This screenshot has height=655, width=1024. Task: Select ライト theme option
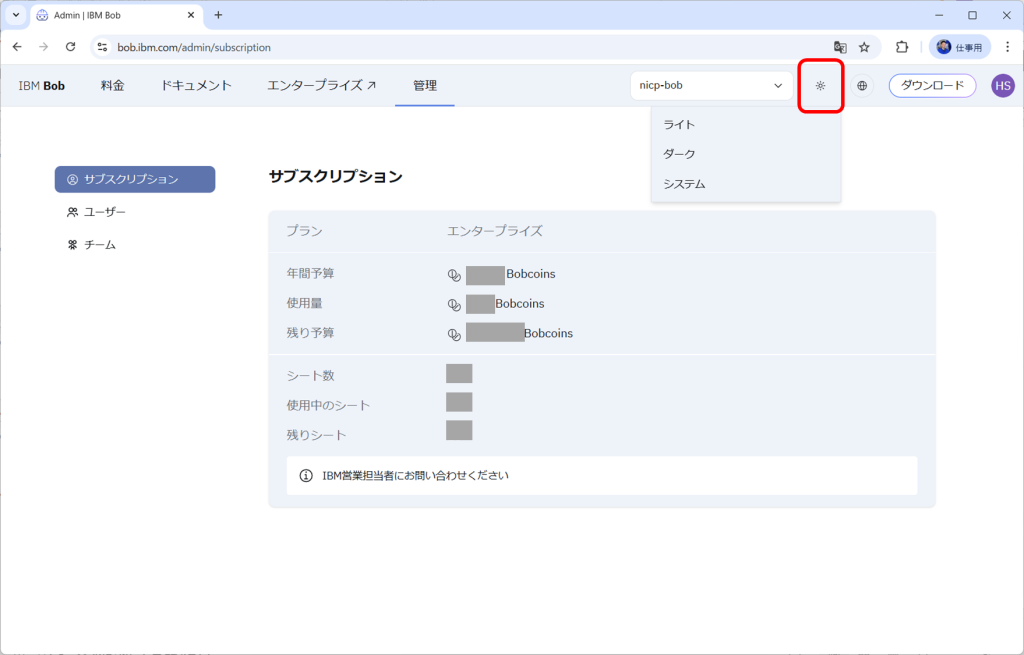click(x=746, y=124)
